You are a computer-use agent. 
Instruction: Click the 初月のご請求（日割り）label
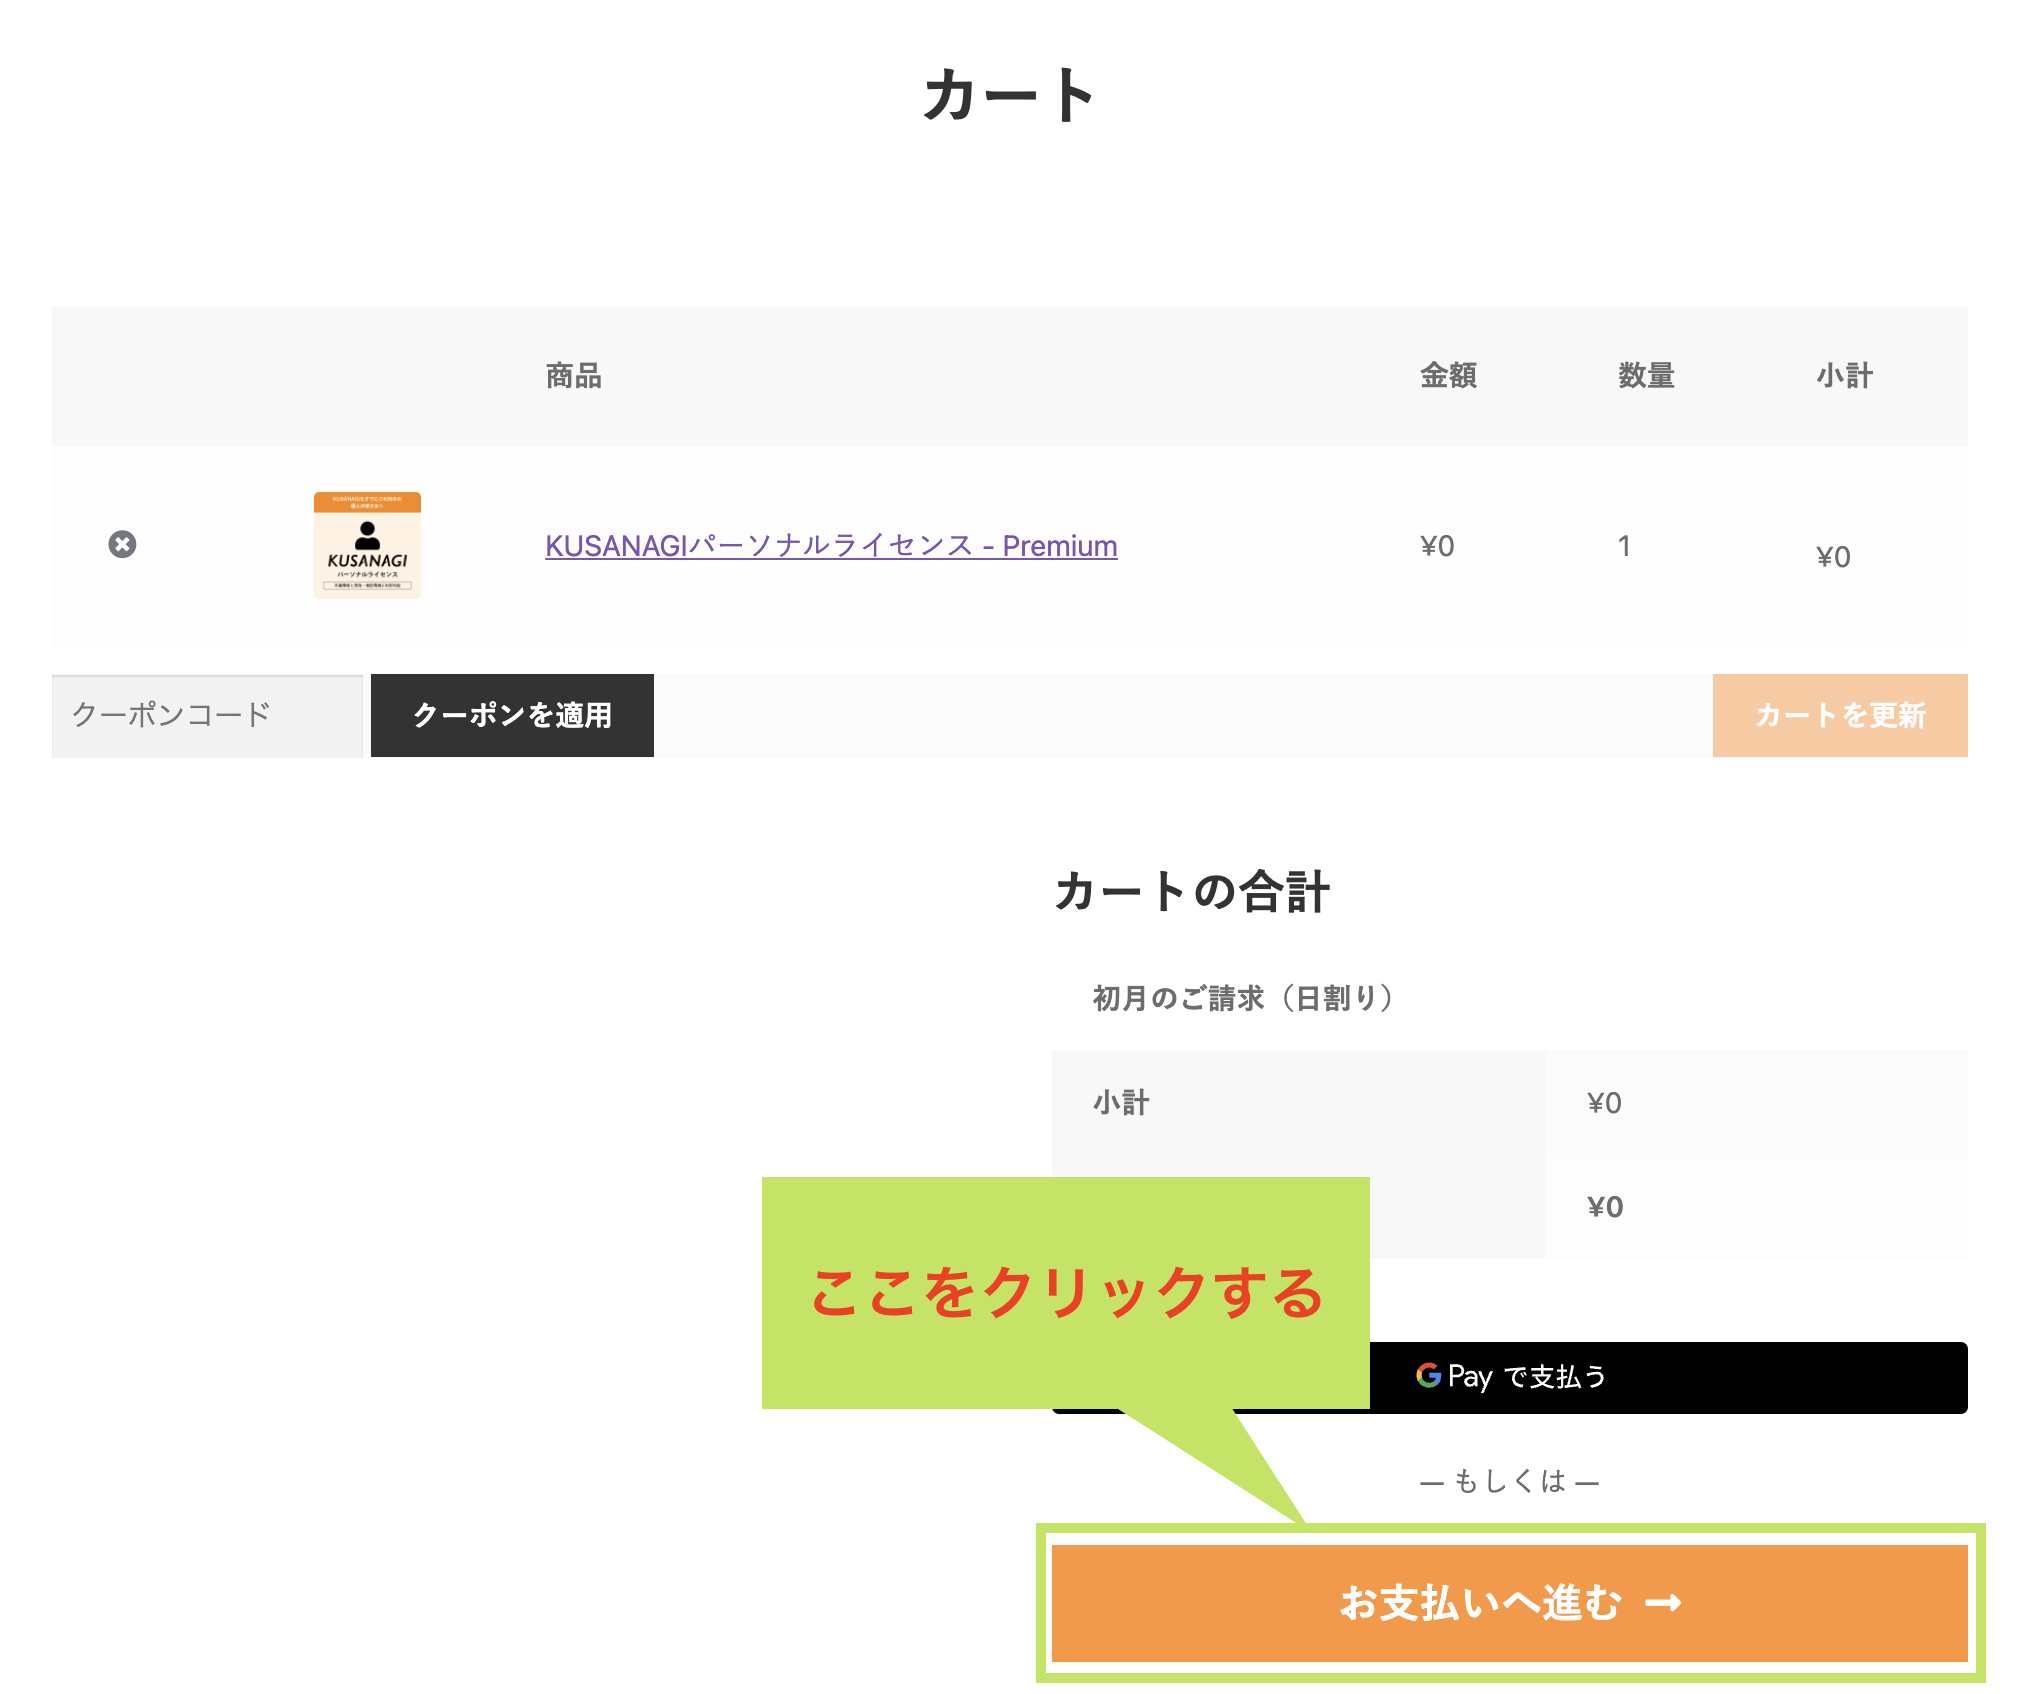pyautogui.click(x=1242, y=997)
